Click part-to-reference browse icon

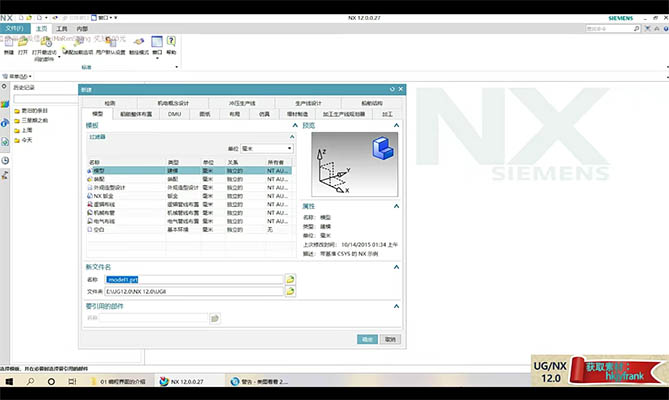(x=215, y=318)
